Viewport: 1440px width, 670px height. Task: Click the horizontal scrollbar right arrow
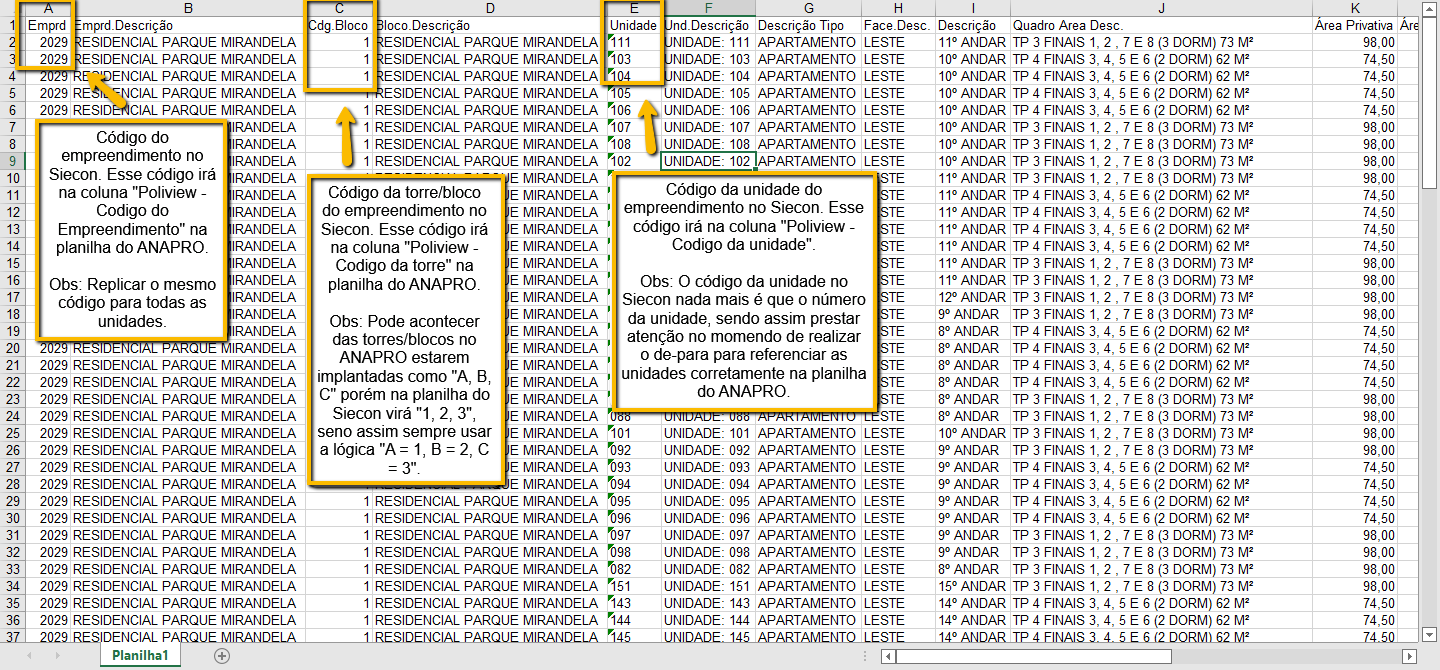[1410, 656]
